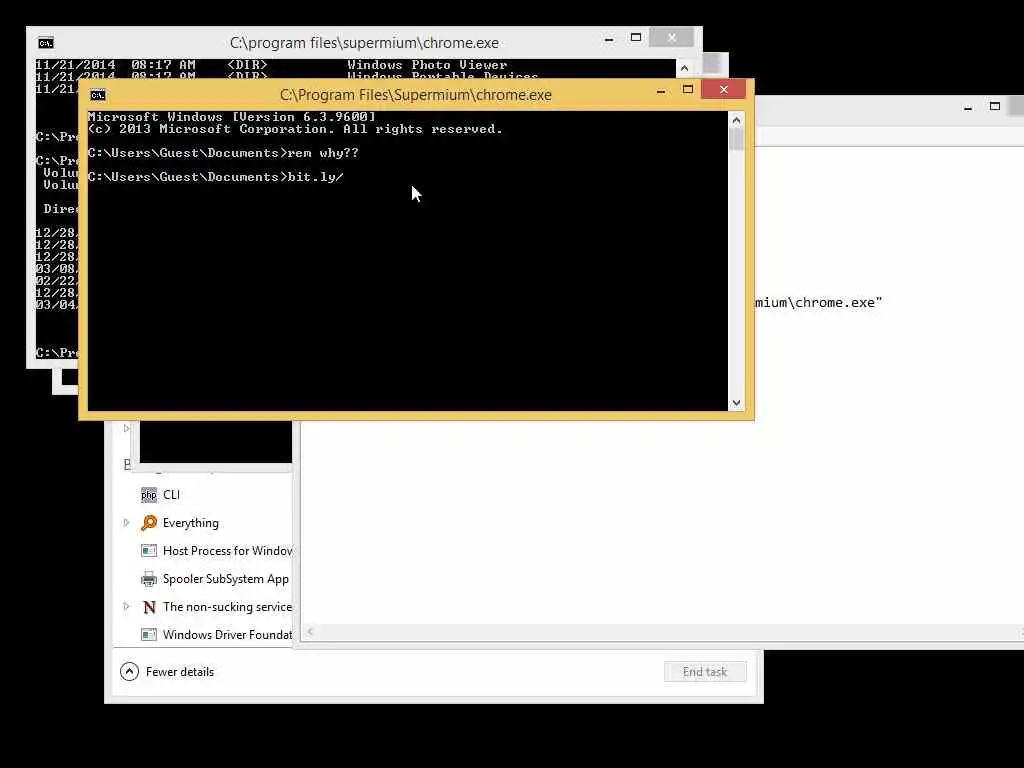Click the cmd icon in the back chrome.exe window title bar
The width and height of the screenshot is (1024, 768).
point(46,43)
